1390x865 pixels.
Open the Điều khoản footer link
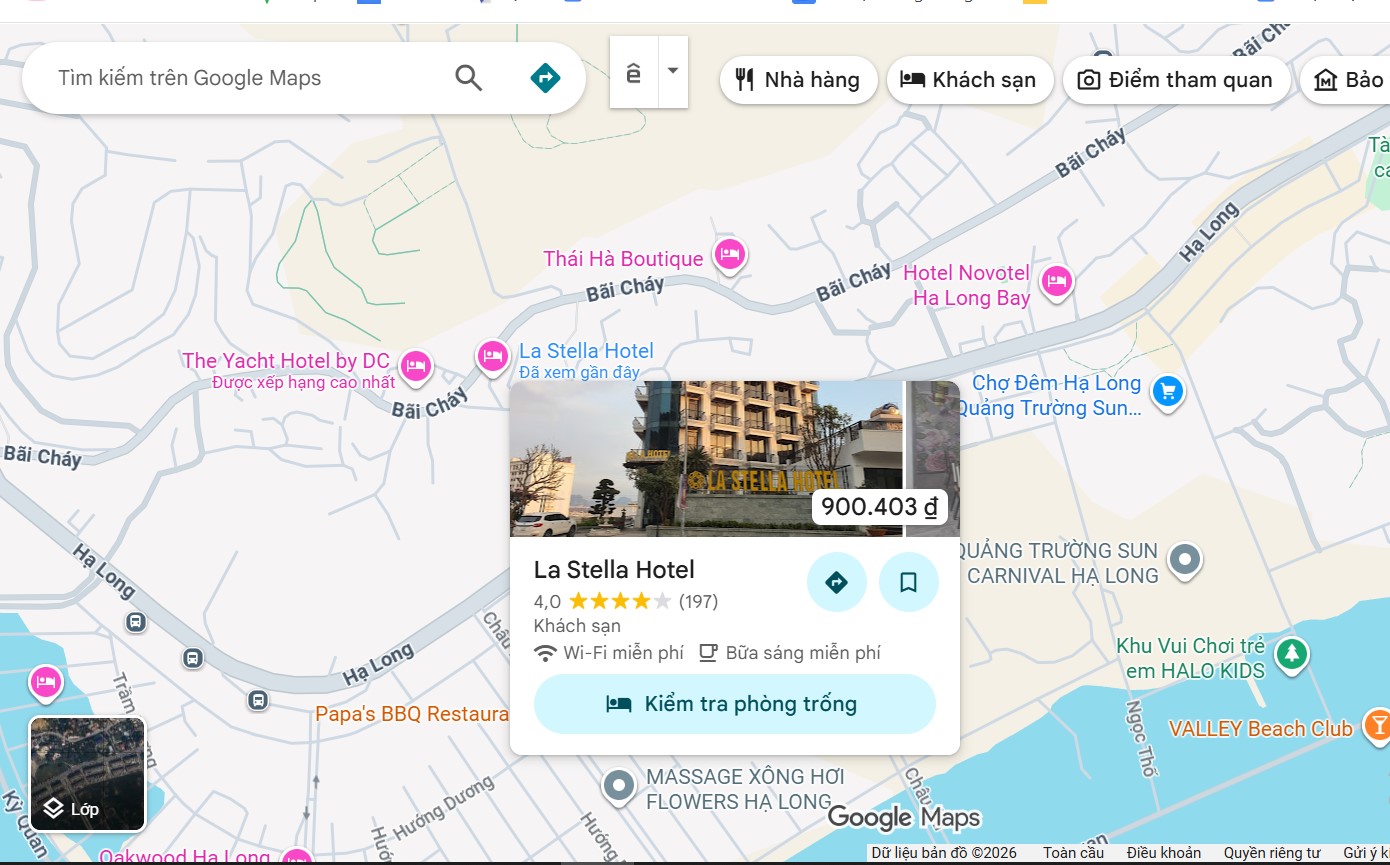click(1164, 853)
